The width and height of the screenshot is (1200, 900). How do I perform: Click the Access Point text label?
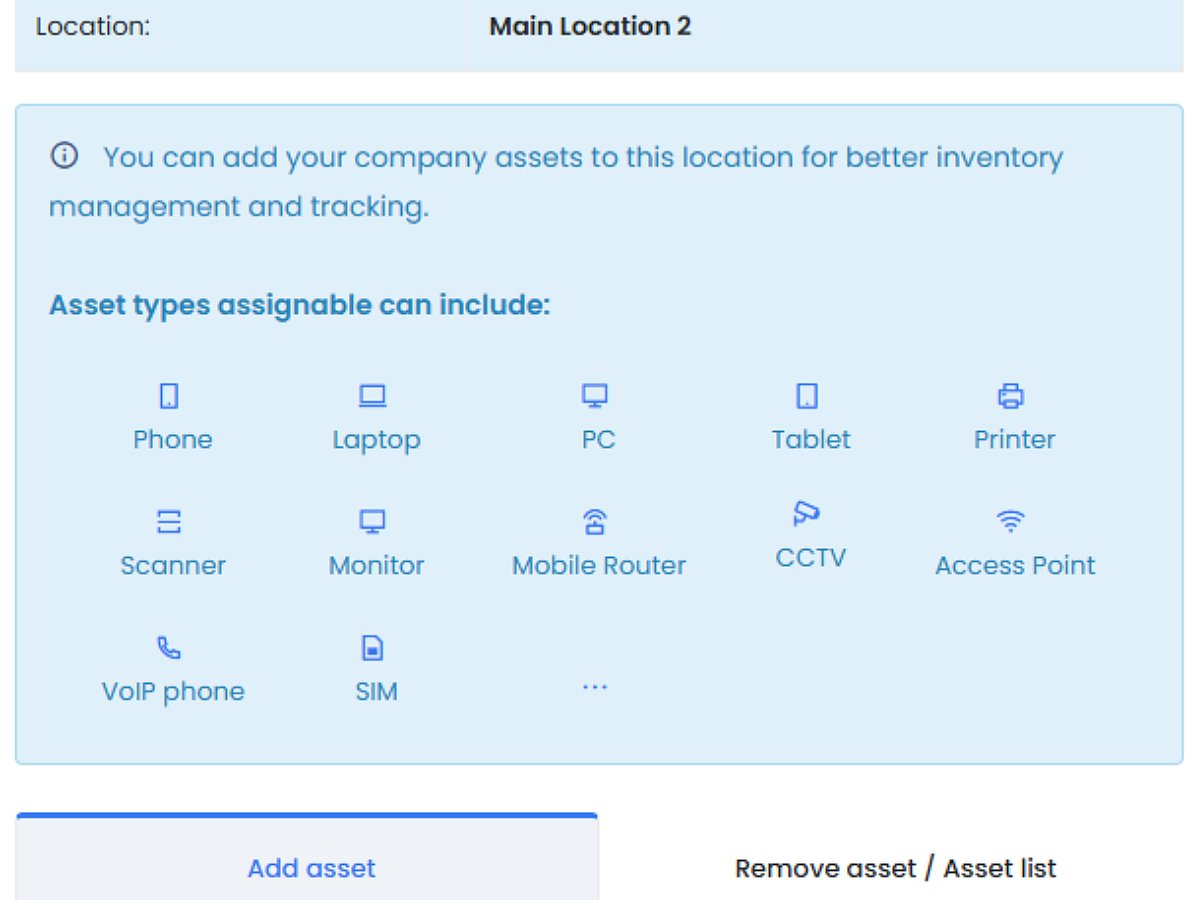1015,565
